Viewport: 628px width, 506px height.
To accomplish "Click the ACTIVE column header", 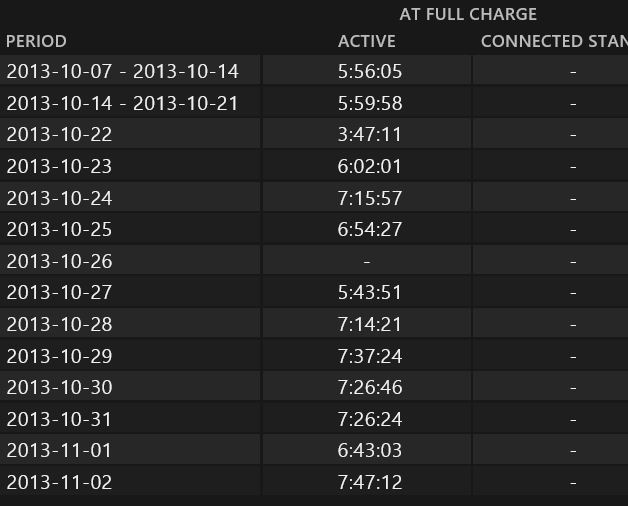I will pos(367,41).
